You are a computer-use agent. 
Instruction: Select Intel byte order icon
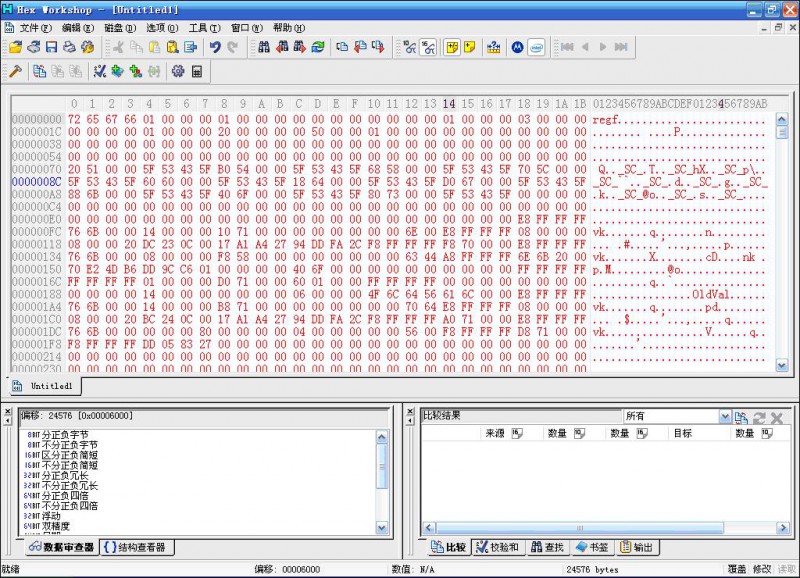click(536, 47)
